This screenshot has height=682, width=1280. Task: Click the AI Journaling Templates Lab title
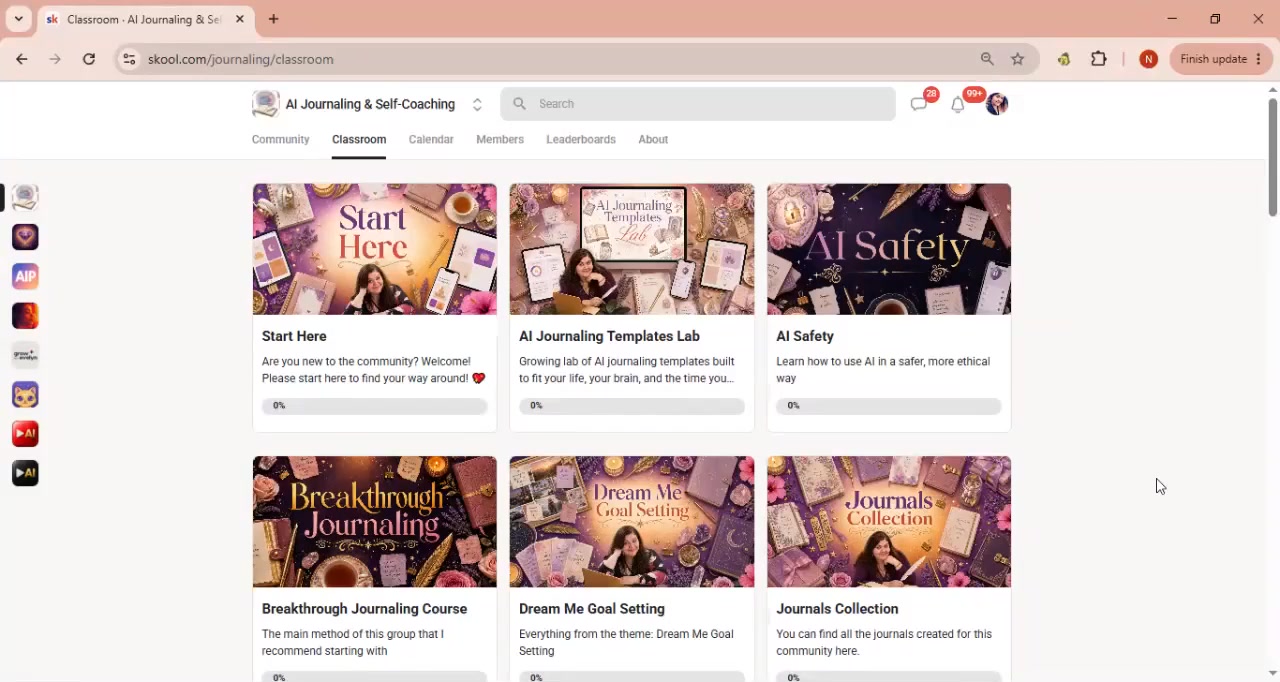(x=609, y=336)
